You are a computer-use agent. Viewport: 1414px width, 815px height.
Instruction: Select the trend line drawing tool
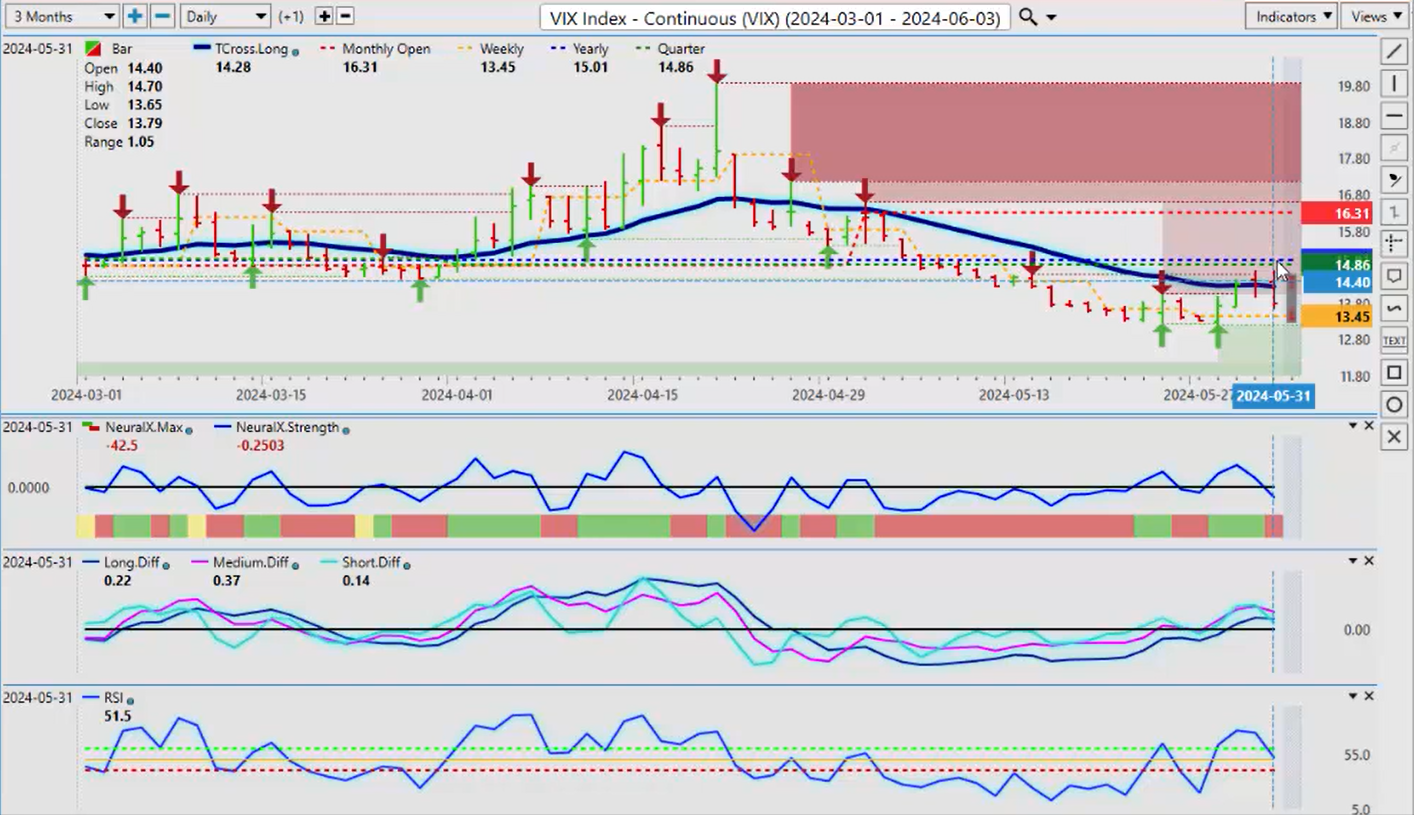tap(1394, 51)
